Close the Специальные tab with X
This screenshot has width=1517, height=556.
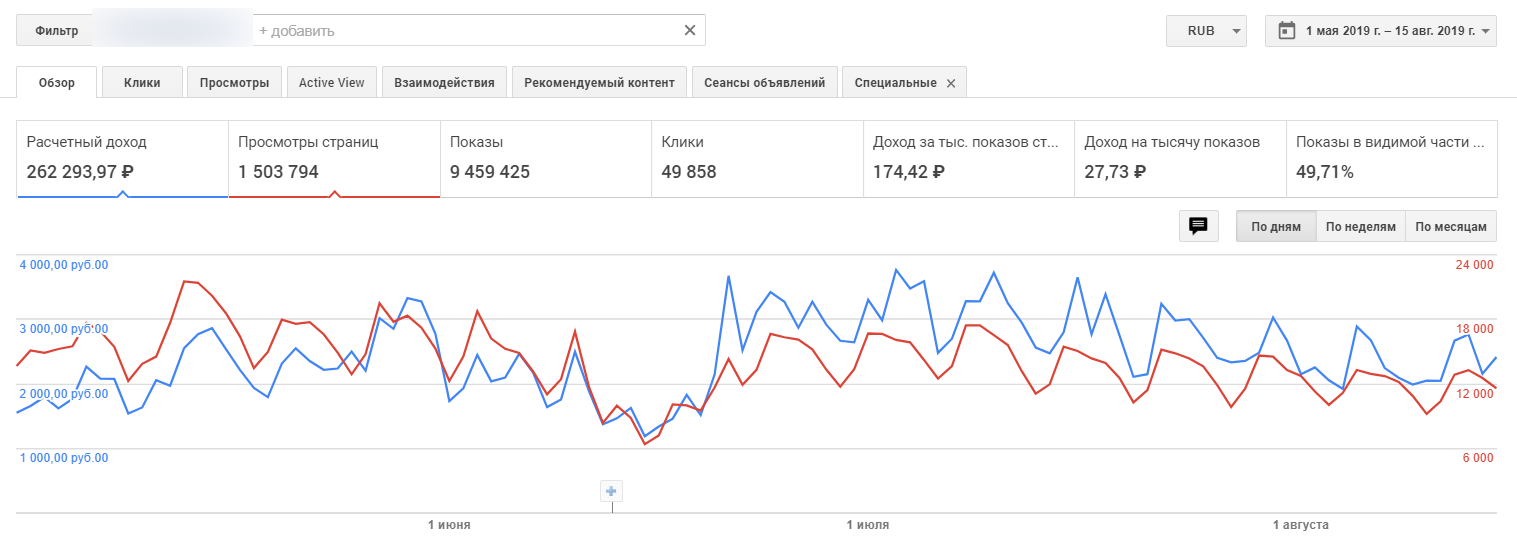coord(951,83)
